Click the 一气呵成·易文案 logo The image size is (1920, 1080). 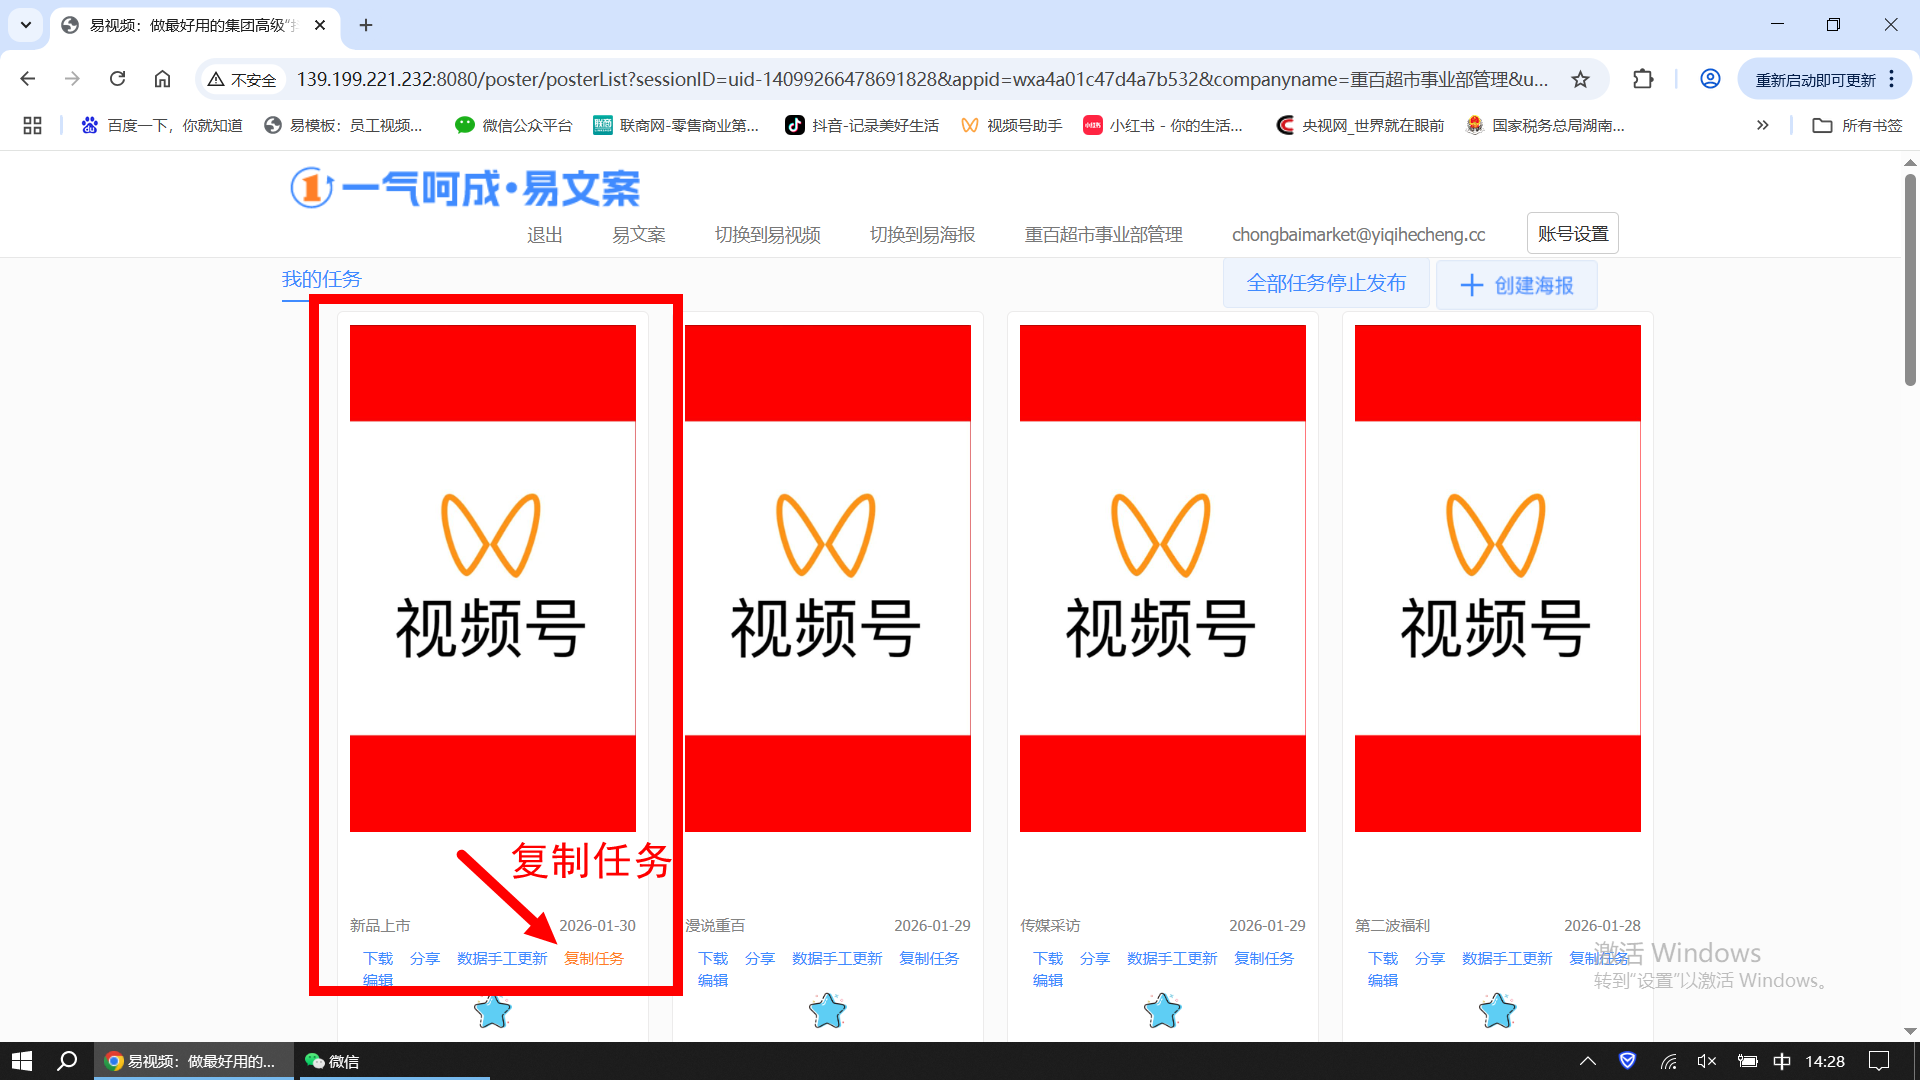tap(465, 188)
